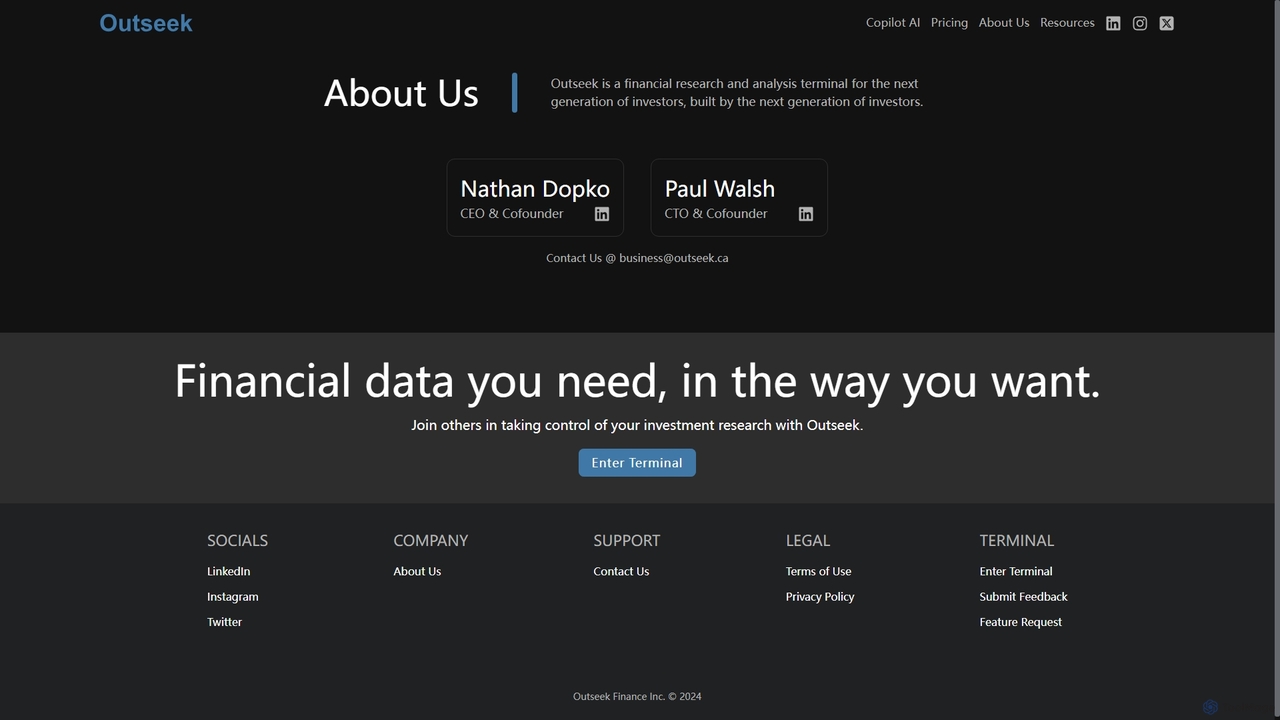
Task: Select the Paul Walsh name card
Action: click(x=739, y=198)
